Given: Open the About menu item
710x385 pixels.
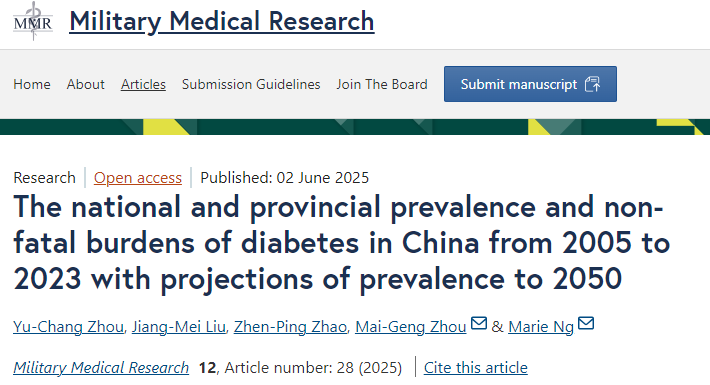Looking at the screenshot, I should [x=86, y=84].
